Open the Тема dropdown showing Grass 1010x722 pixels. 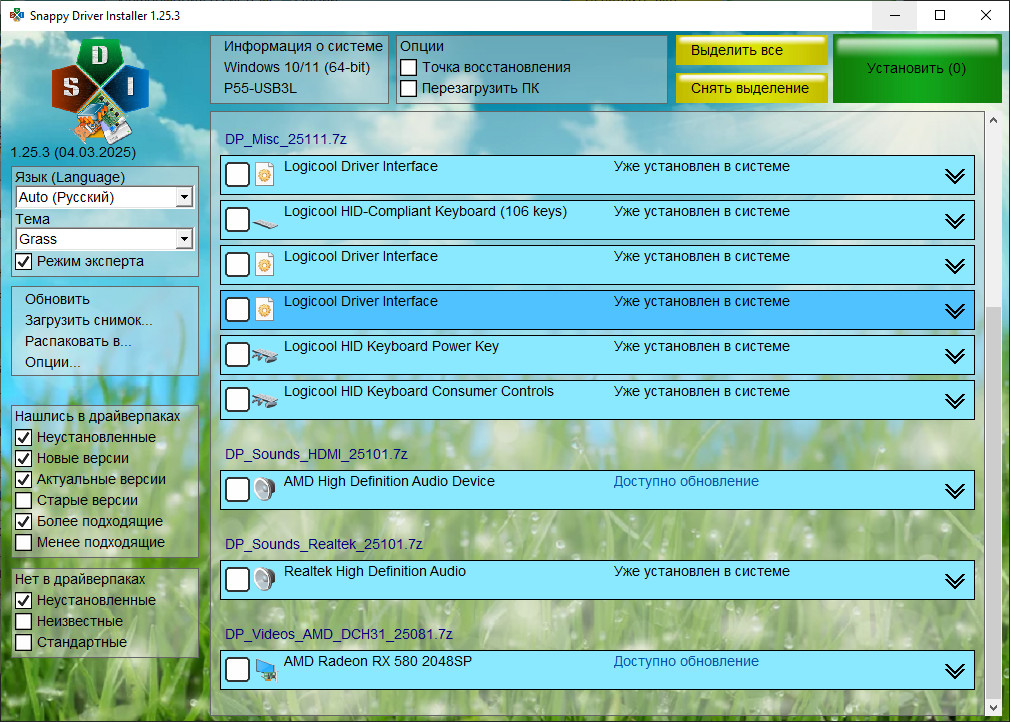point(183,239)
